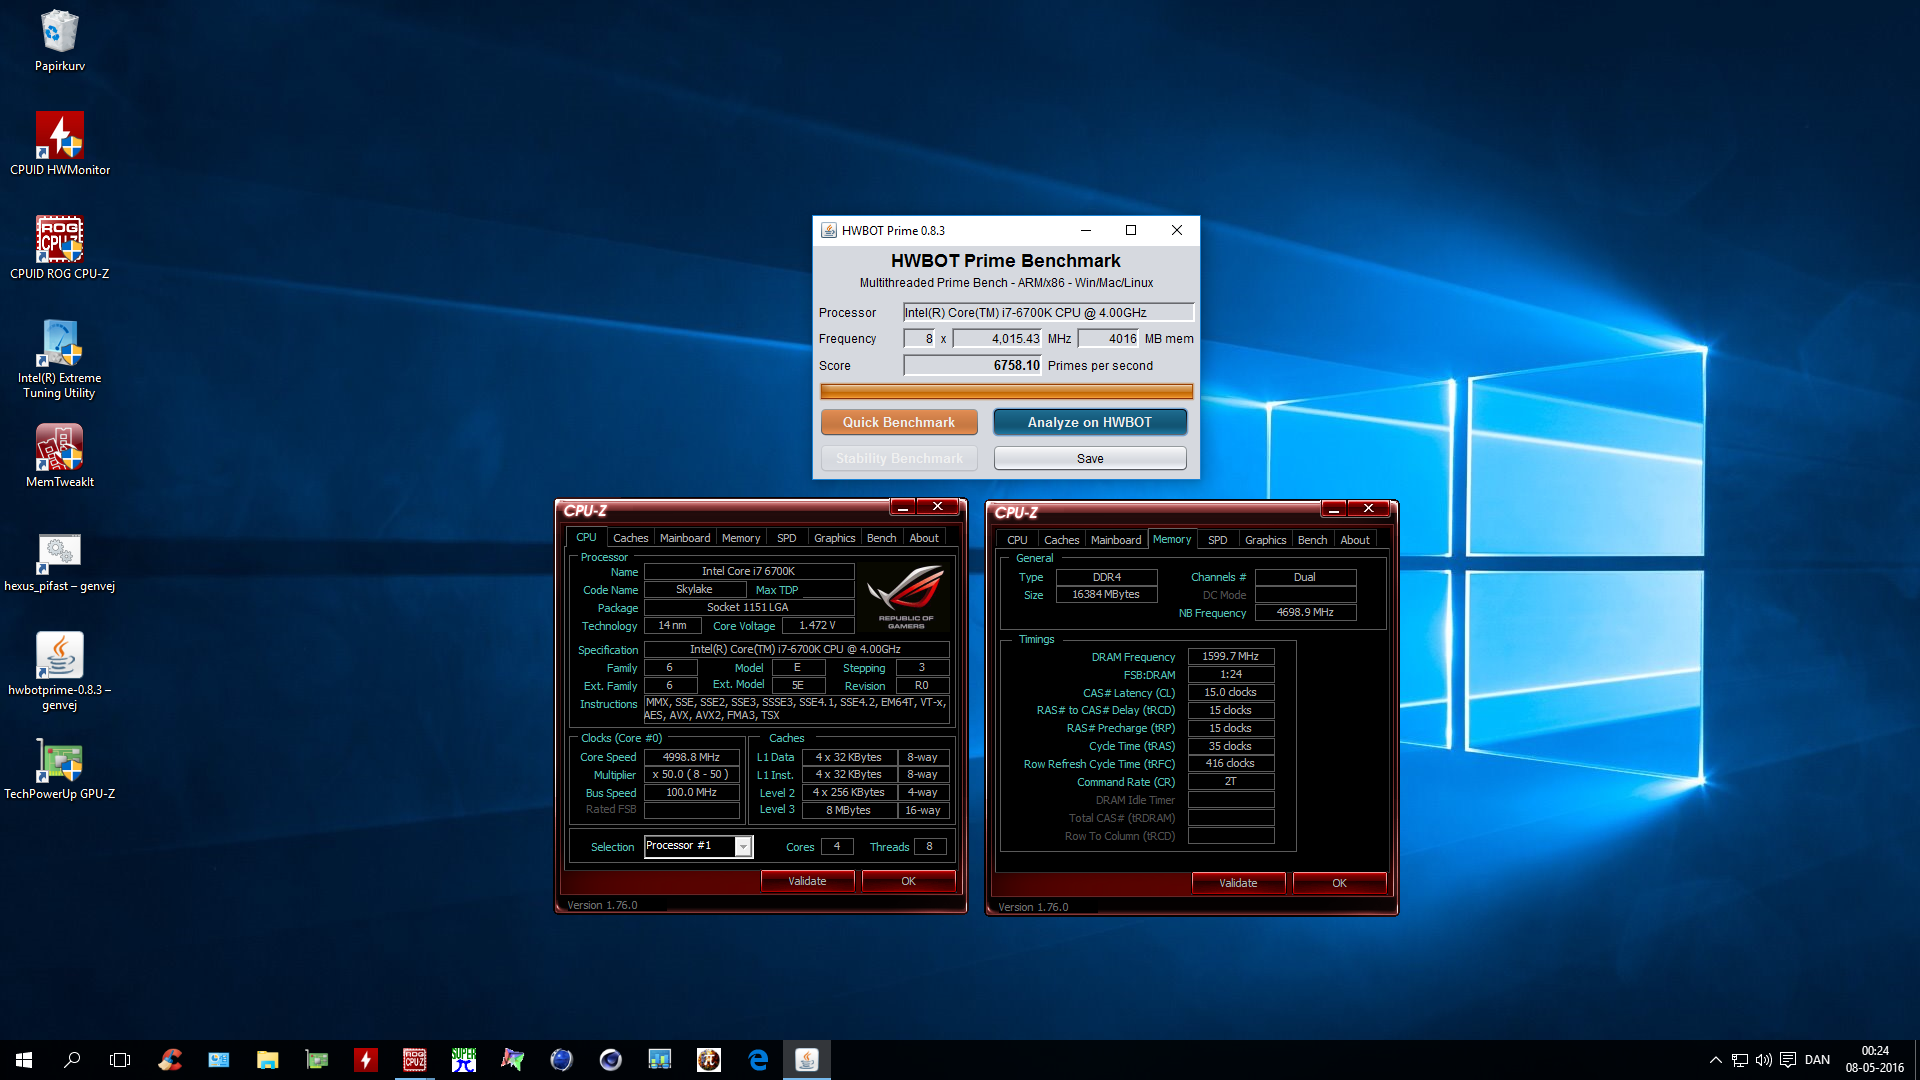
Task: Switch to Graphics tab in right CPU-Z window
Action: click(1266, 540)
